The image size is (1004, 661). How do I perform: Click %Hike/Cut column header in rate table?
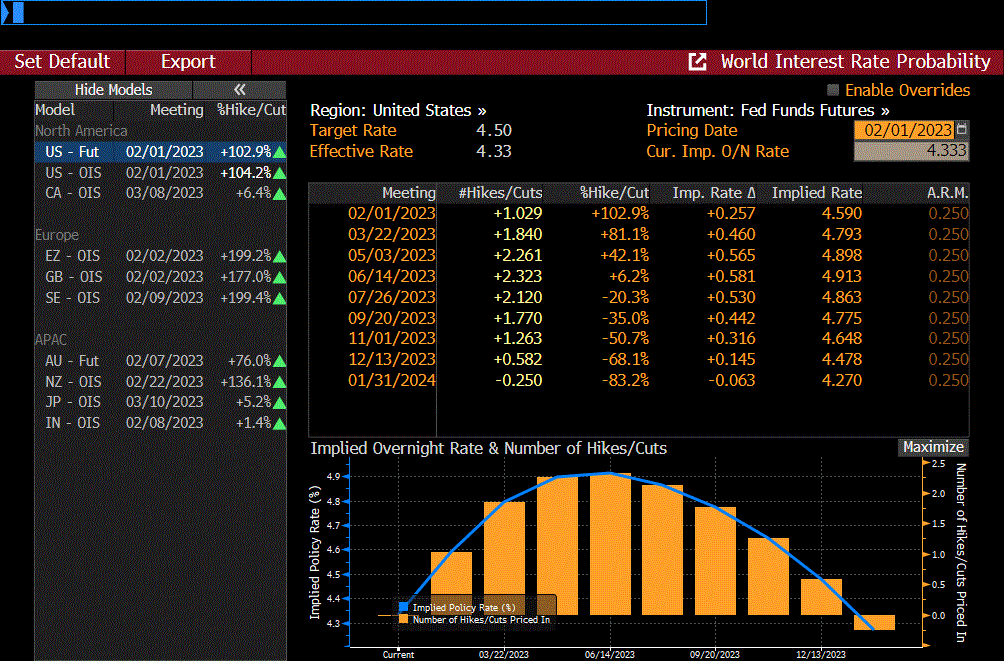point(614,193)
